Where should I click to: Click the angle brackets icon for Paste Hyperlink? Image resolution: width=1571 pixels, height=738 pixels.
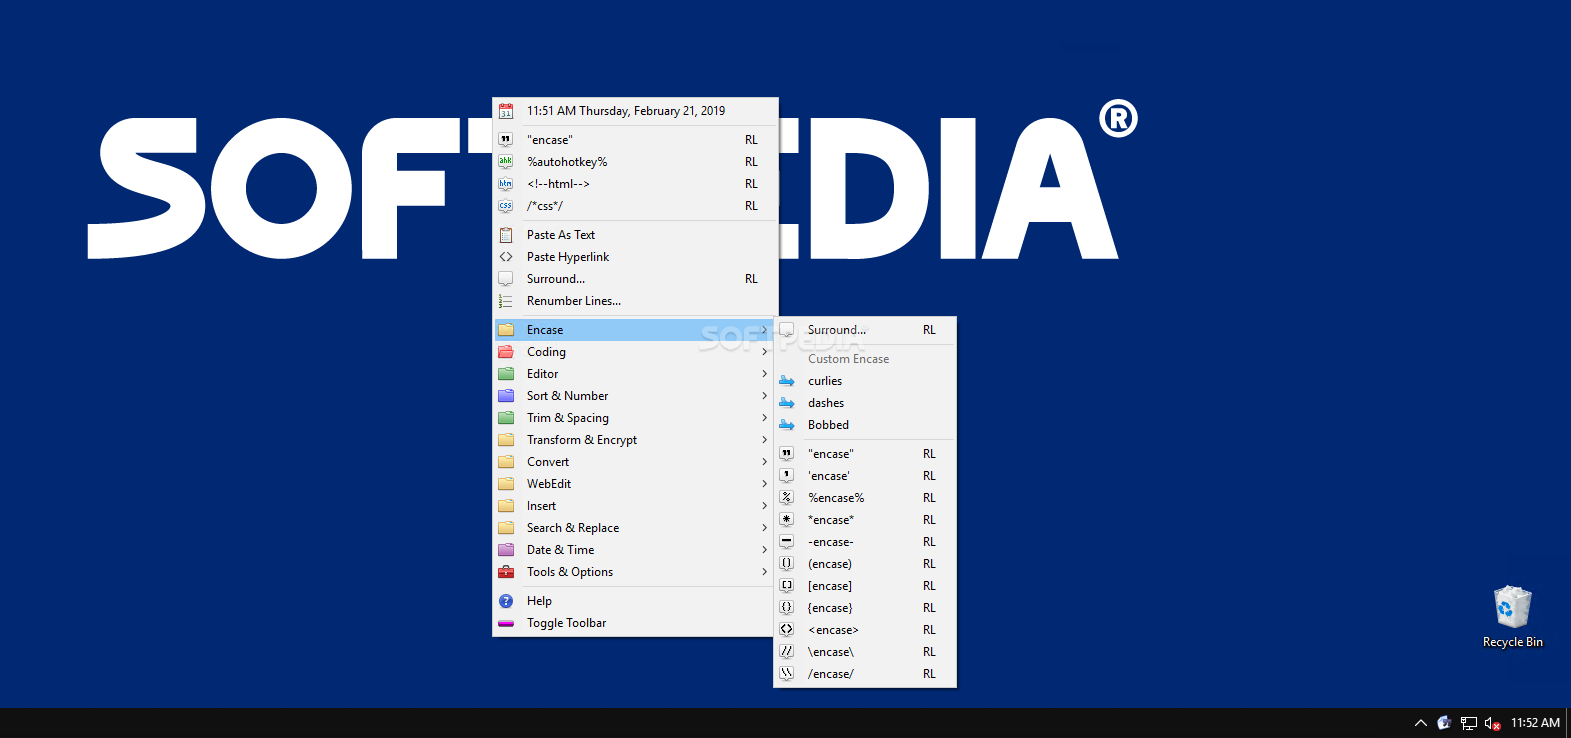point(506,257)
